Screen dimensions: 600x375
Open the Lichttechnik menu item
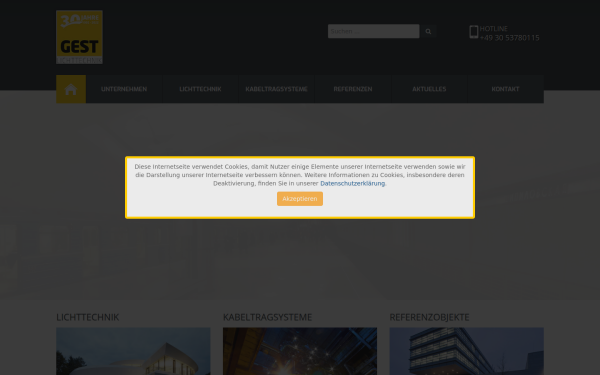(x=200, y=89)
